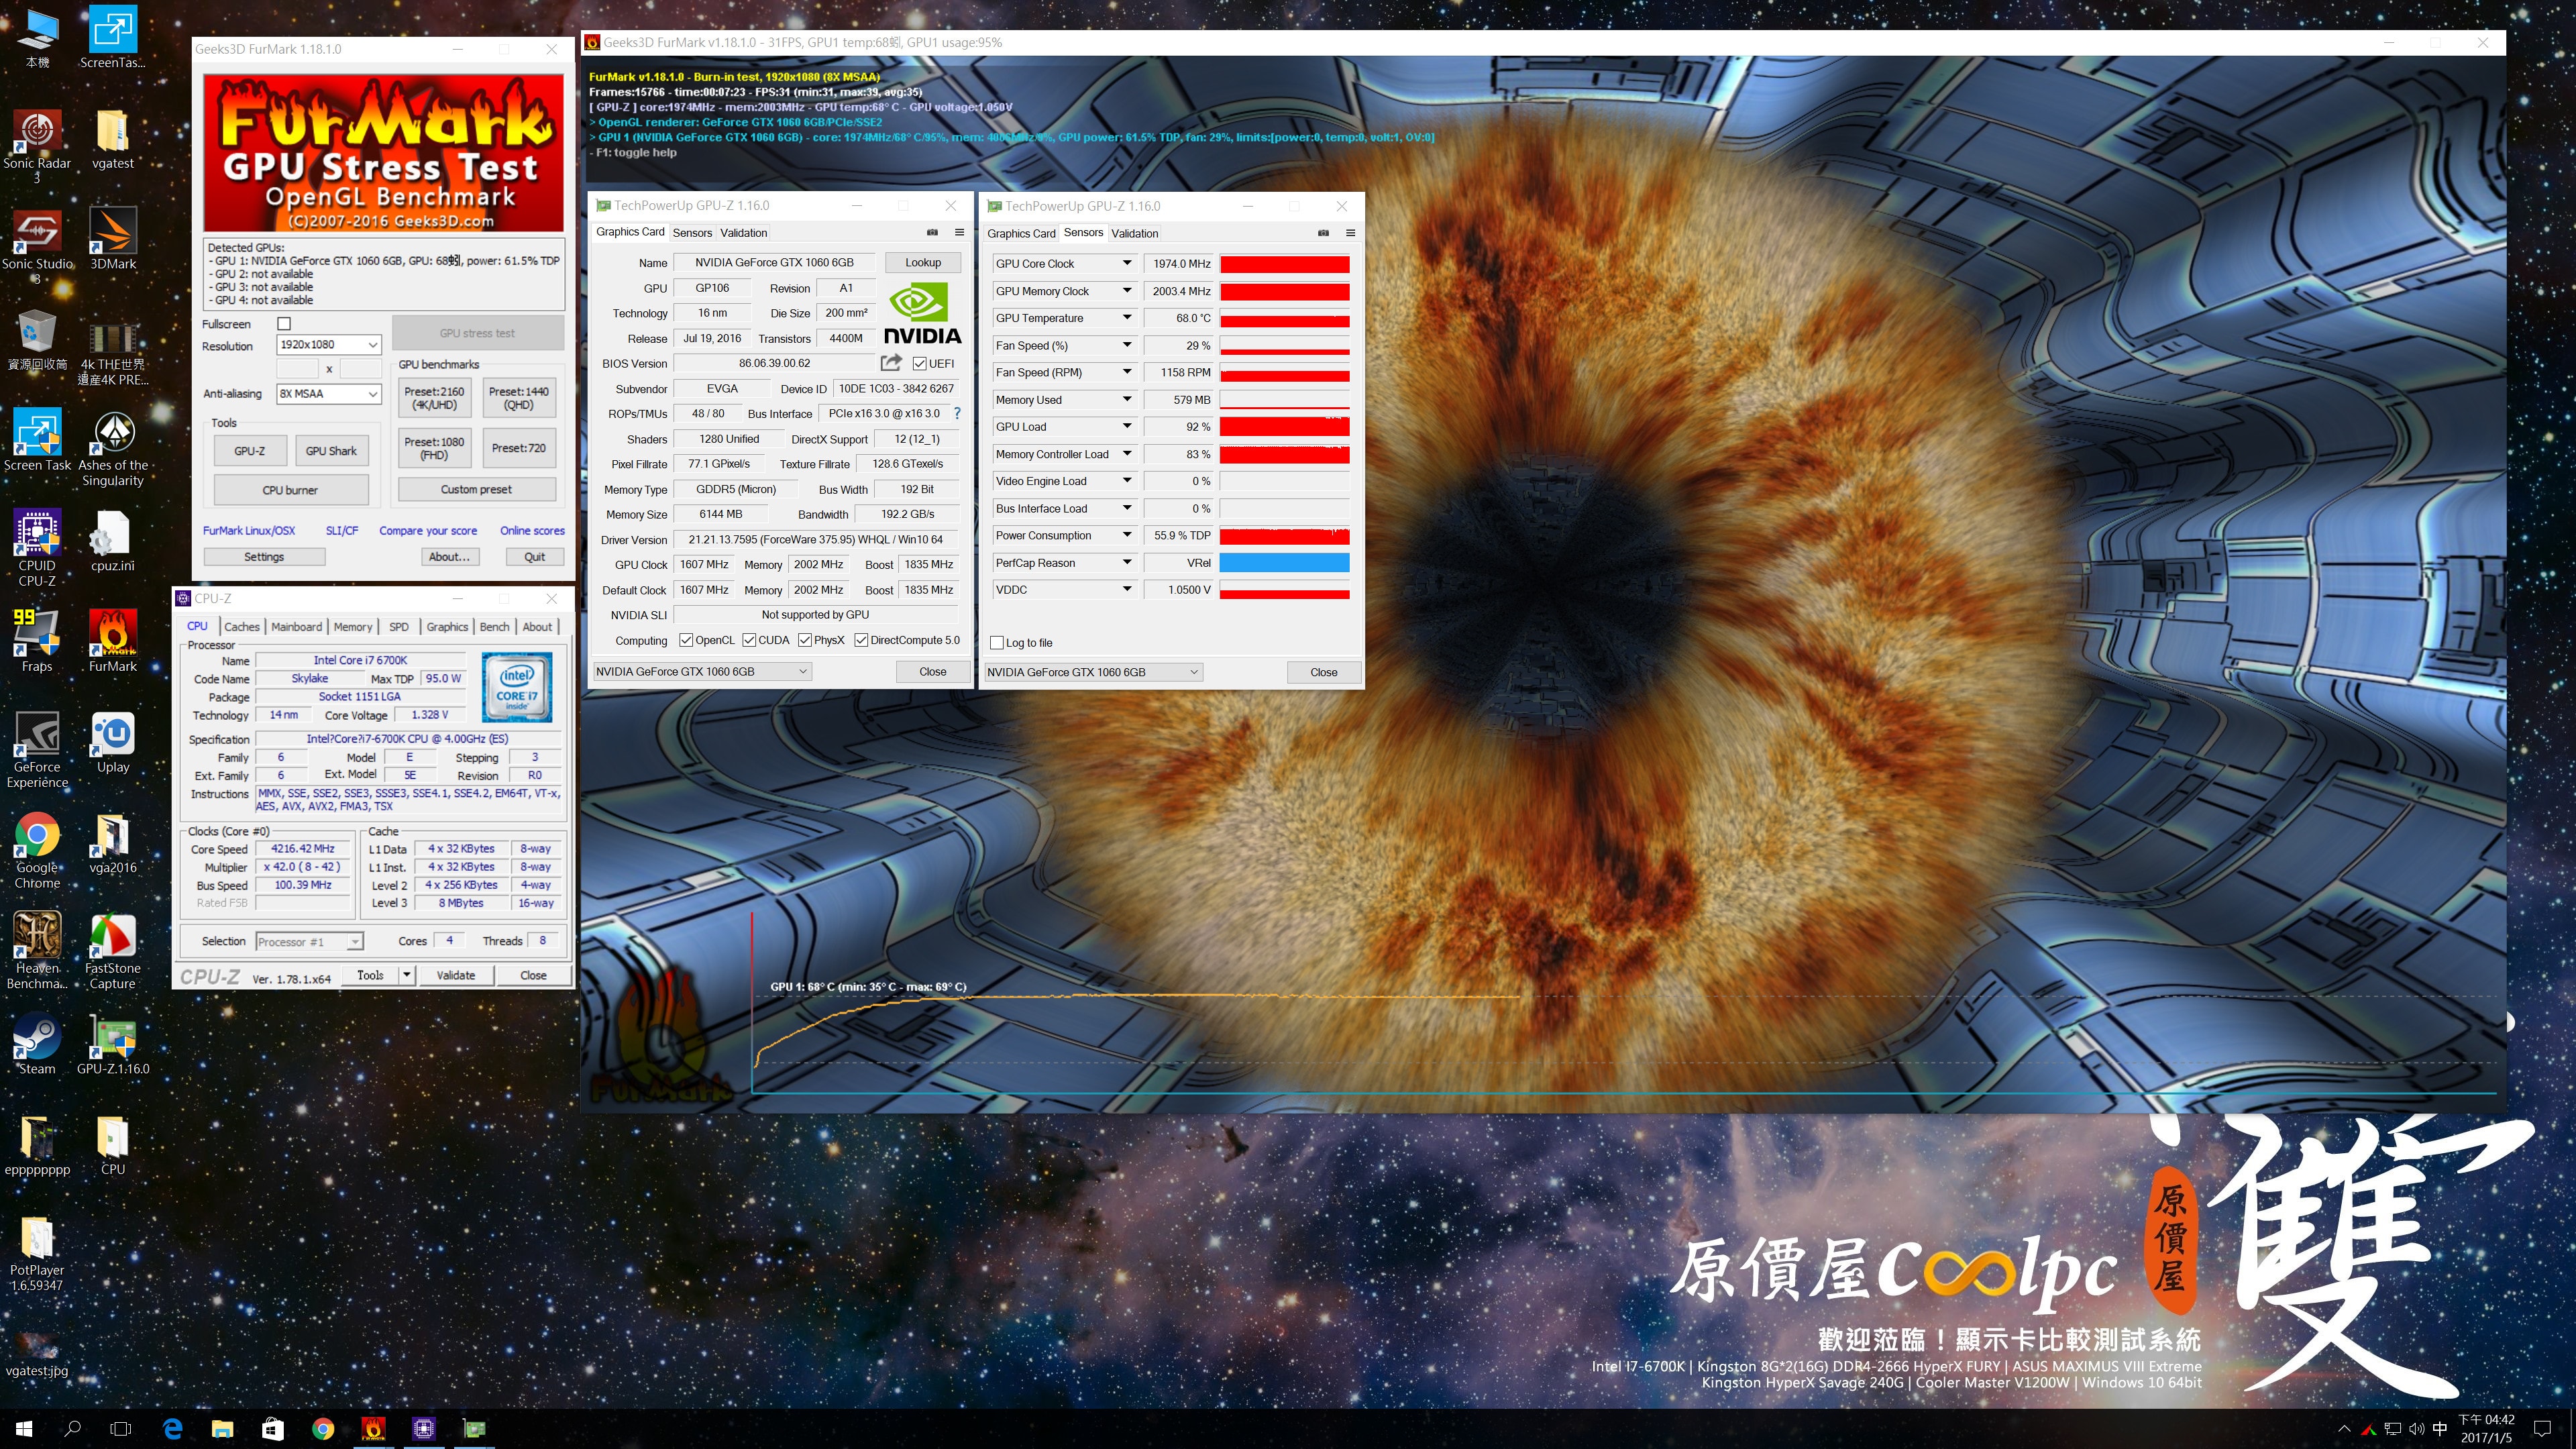Open the hamburger menu in GPU-Z Sensors window
The image size is (2576, 1449).
[1350, 233]
